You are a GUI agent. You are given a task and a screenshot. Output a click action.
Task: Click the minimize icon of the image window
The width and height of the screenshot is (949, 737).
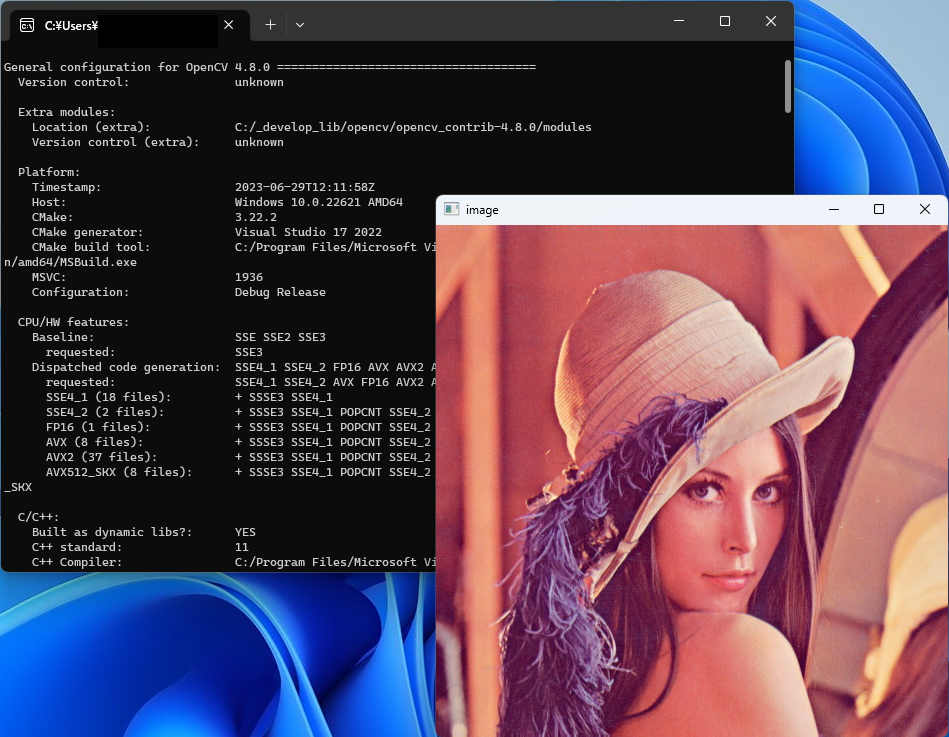click(x=832, y=209)
